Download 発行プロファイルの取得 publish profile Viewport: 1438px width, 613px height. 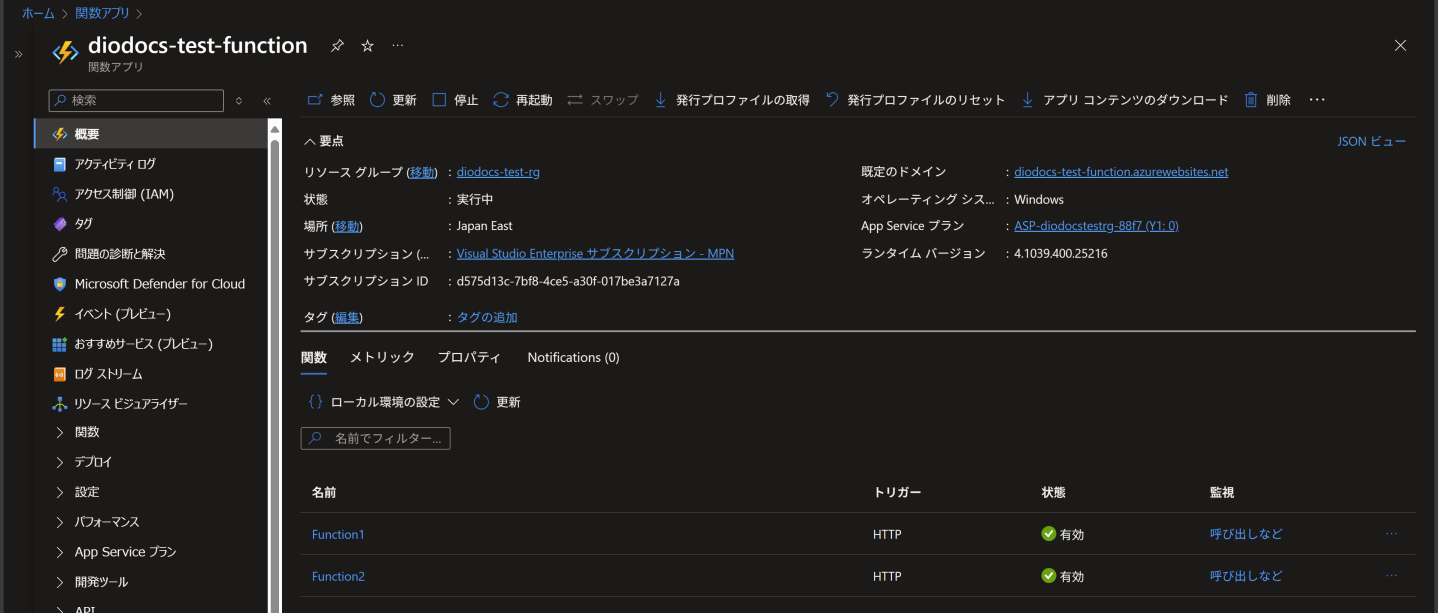click(731, 100)
